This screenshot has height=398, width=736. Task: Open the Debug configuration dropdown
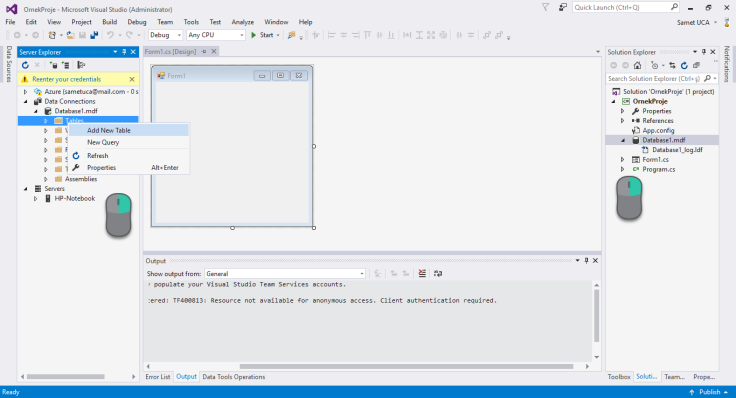[x=165, y=35]
